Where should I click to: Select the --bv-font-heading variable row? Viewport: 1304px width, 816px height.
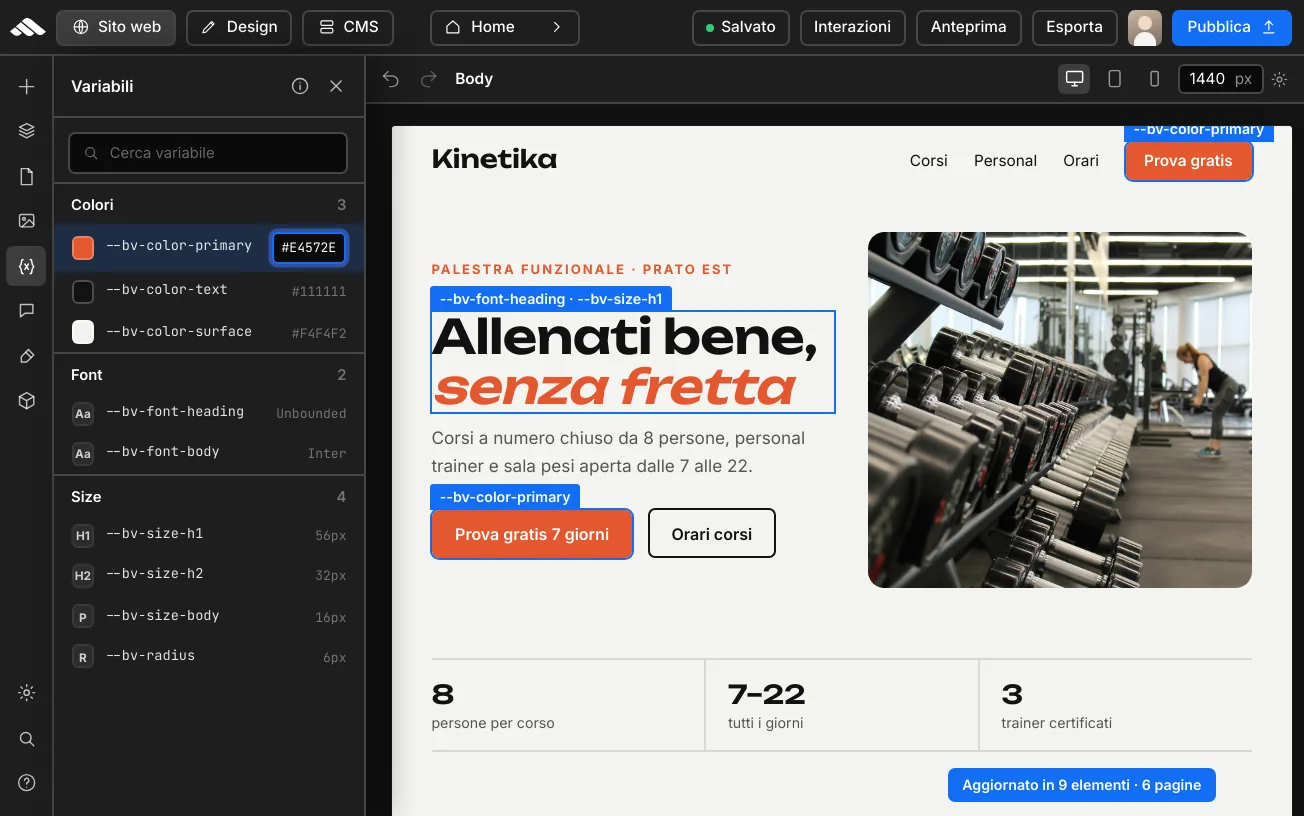pyautogui.click(x=209, y=413)
